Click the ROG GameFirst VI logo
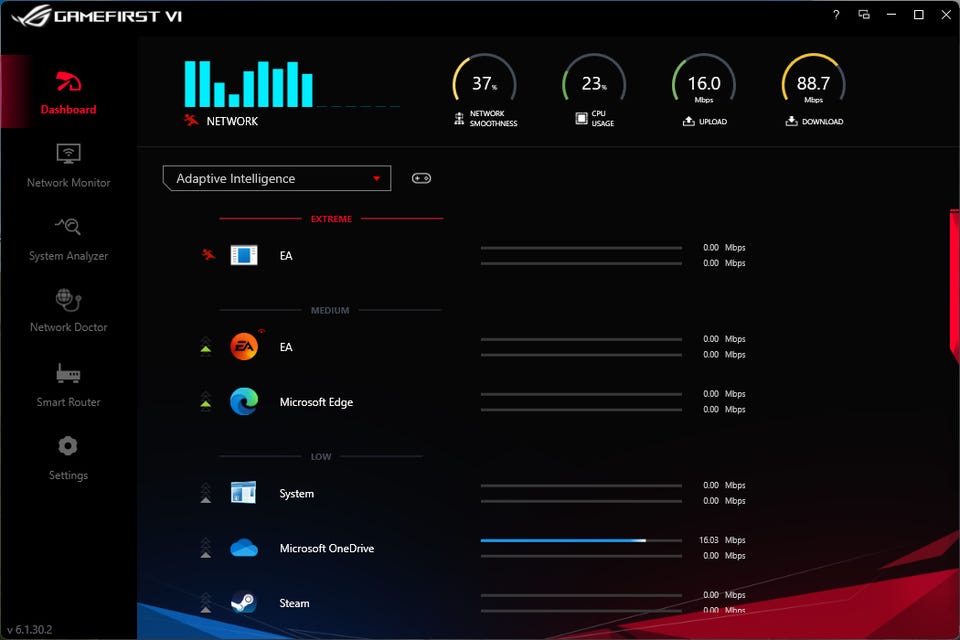This screenshot has width=960, height=640. coord(97,15)
